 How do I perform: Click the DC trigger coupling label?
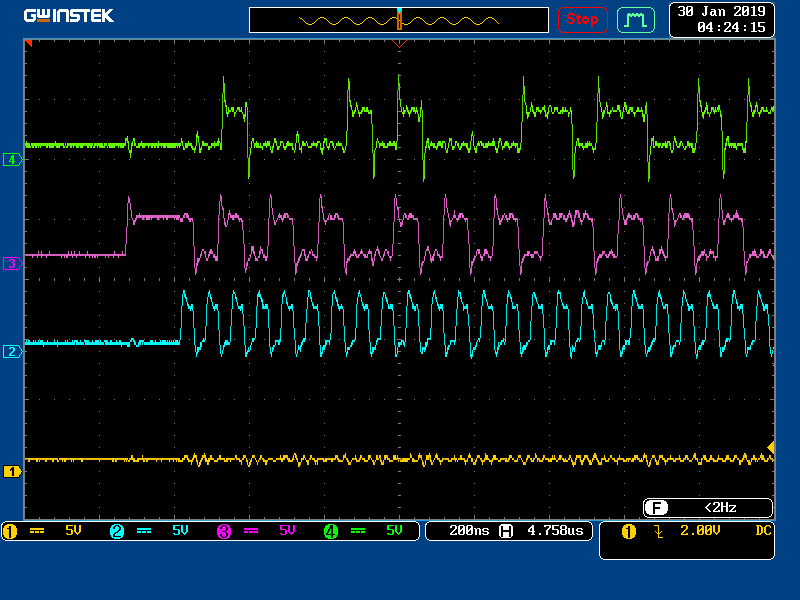click(x=763, y=531)
